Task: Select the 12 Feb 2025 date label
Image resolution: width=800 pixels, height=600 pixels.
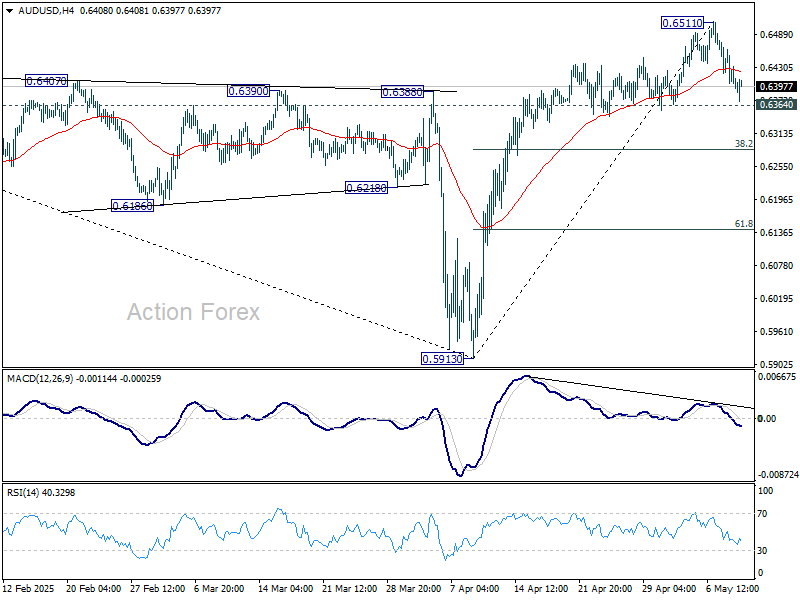Action: point(29,588)
